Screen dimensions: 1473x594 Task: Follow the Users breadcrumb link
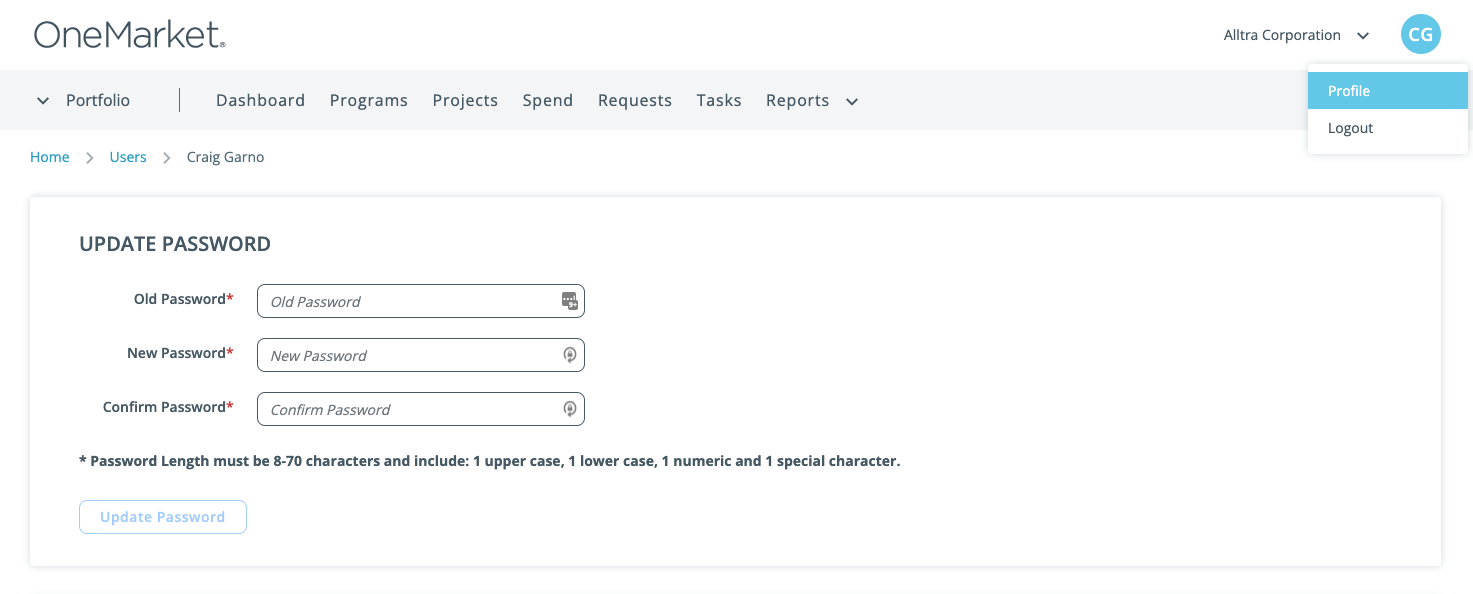pyautogui.click(x=128, y=157)
